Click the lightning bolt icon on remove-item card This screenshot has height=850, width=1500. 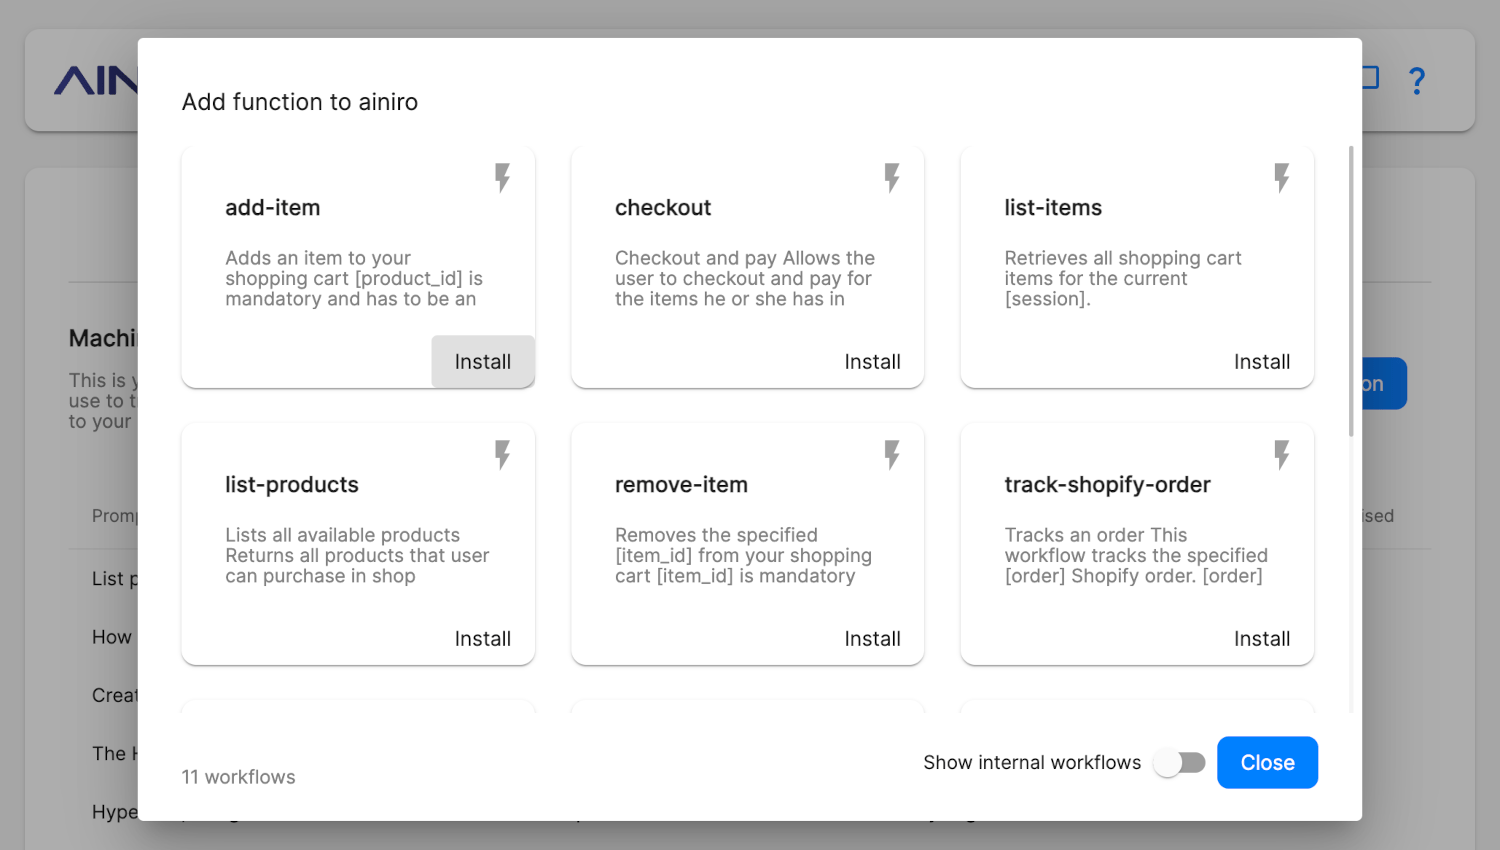892,455
